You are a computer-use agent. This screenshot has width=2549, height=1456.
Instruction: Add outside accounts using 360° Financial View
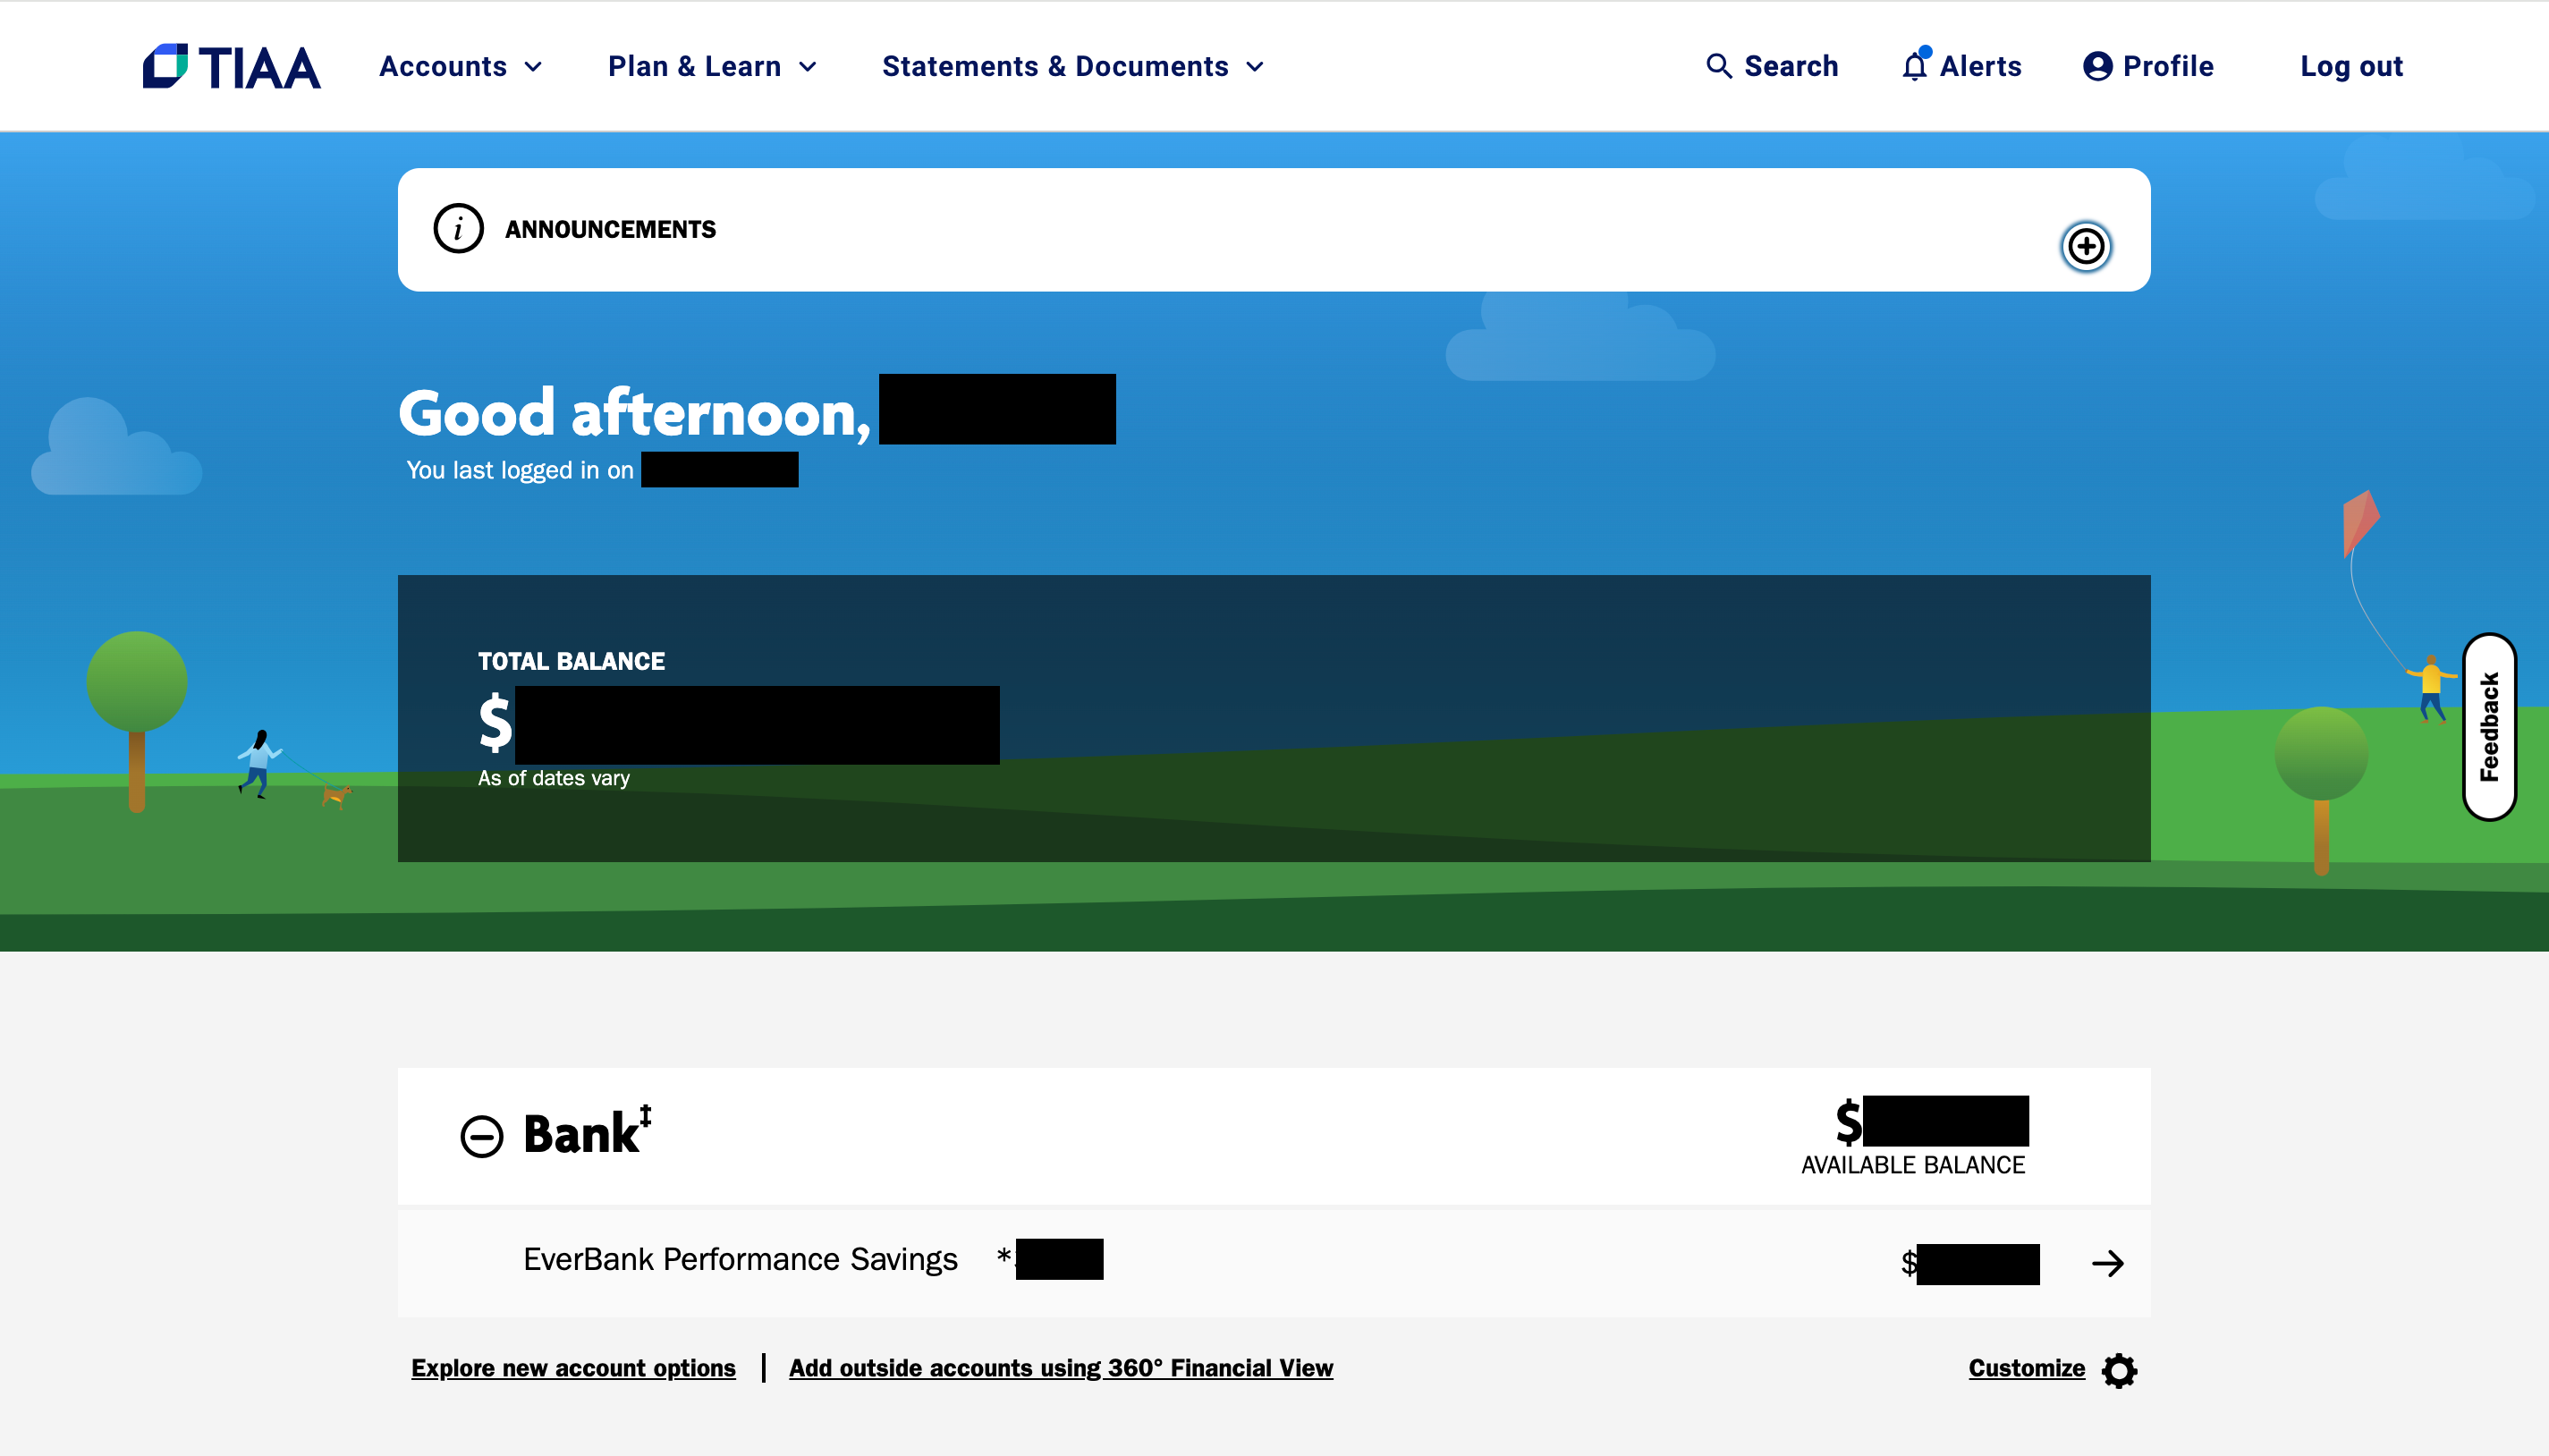tap(1060, 1367)
